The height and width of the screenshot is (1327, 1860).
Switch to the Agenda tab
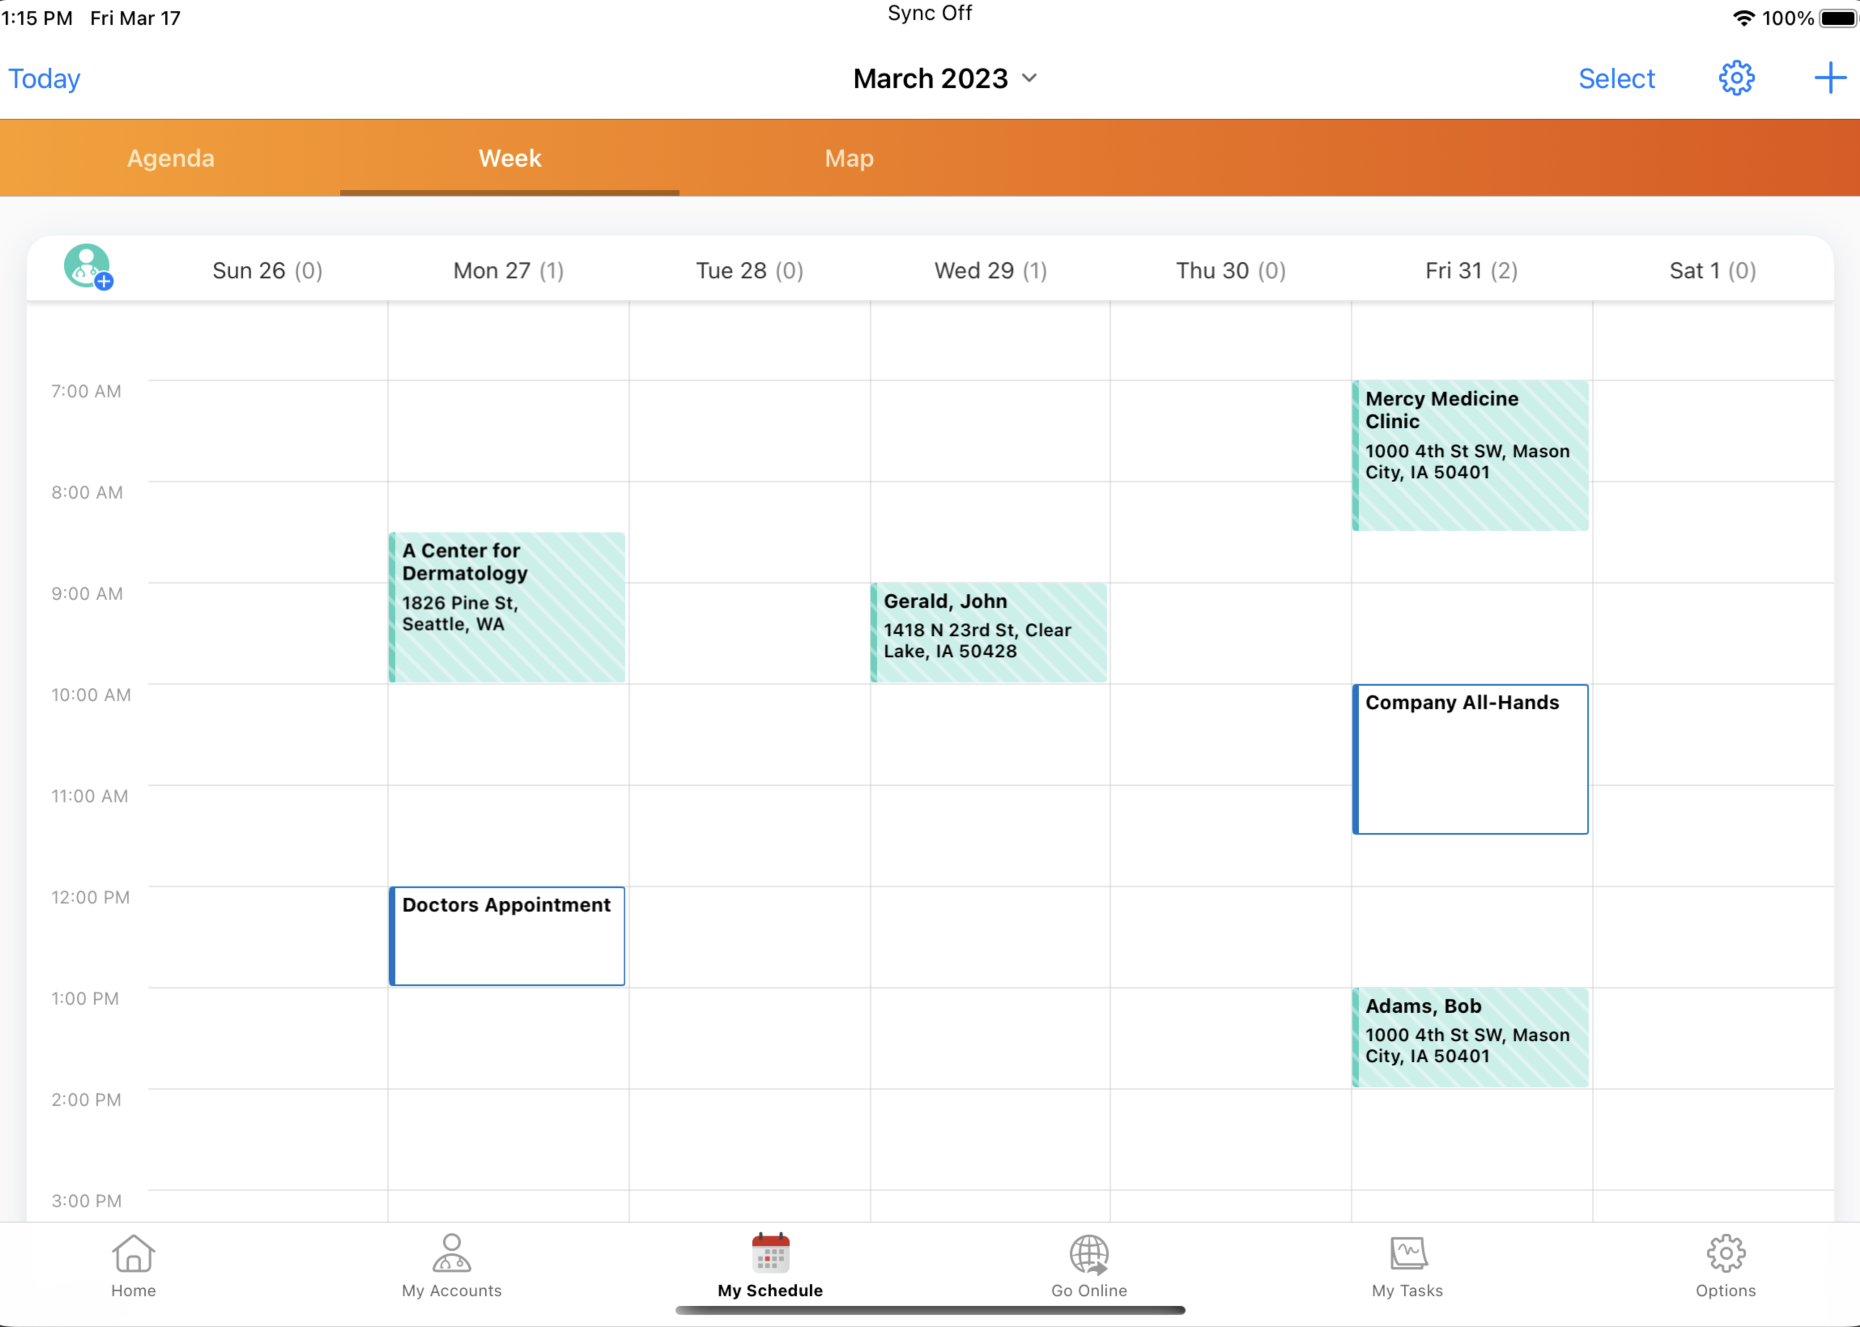(x=170, y=157)
